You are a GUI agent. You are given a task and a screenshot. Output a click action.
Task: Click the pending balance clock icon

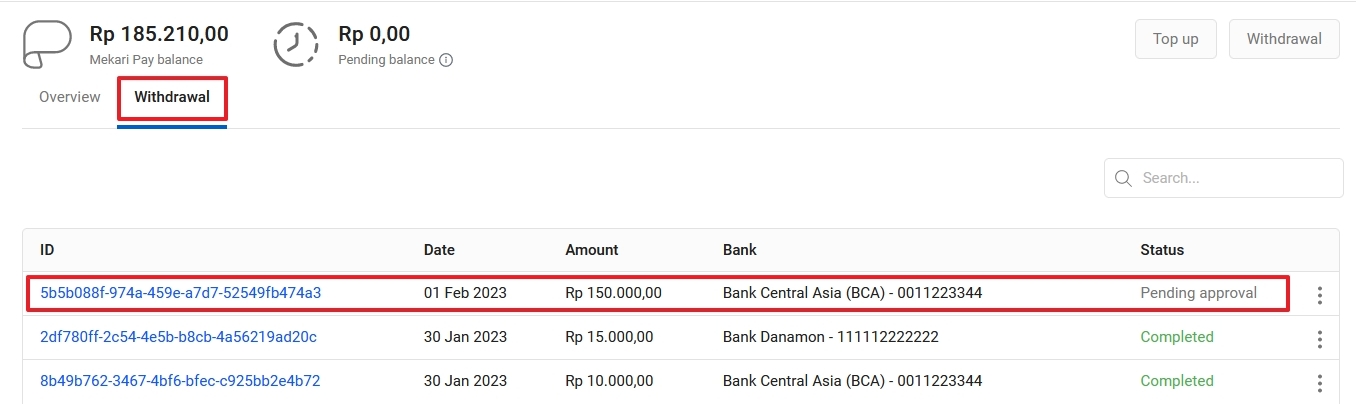pyautogui.click(x=296, y=44)
